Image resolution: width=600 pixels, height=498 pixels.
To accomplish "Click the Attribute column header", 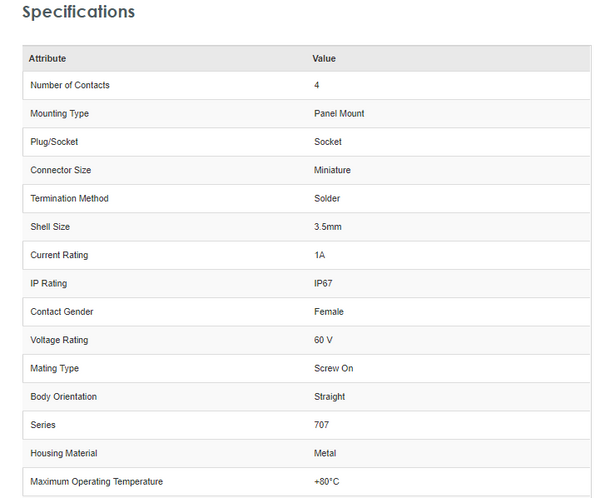I will [x=47, y=59].
